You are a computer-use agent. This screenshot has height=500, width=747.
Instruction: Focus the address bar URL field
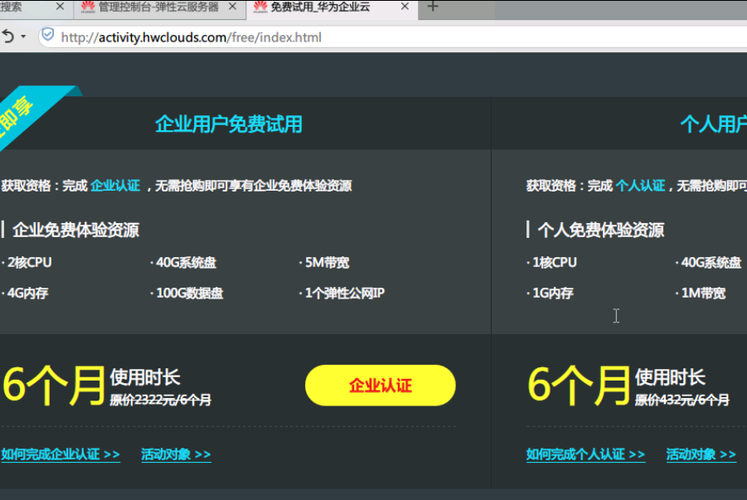pos(391,37)
